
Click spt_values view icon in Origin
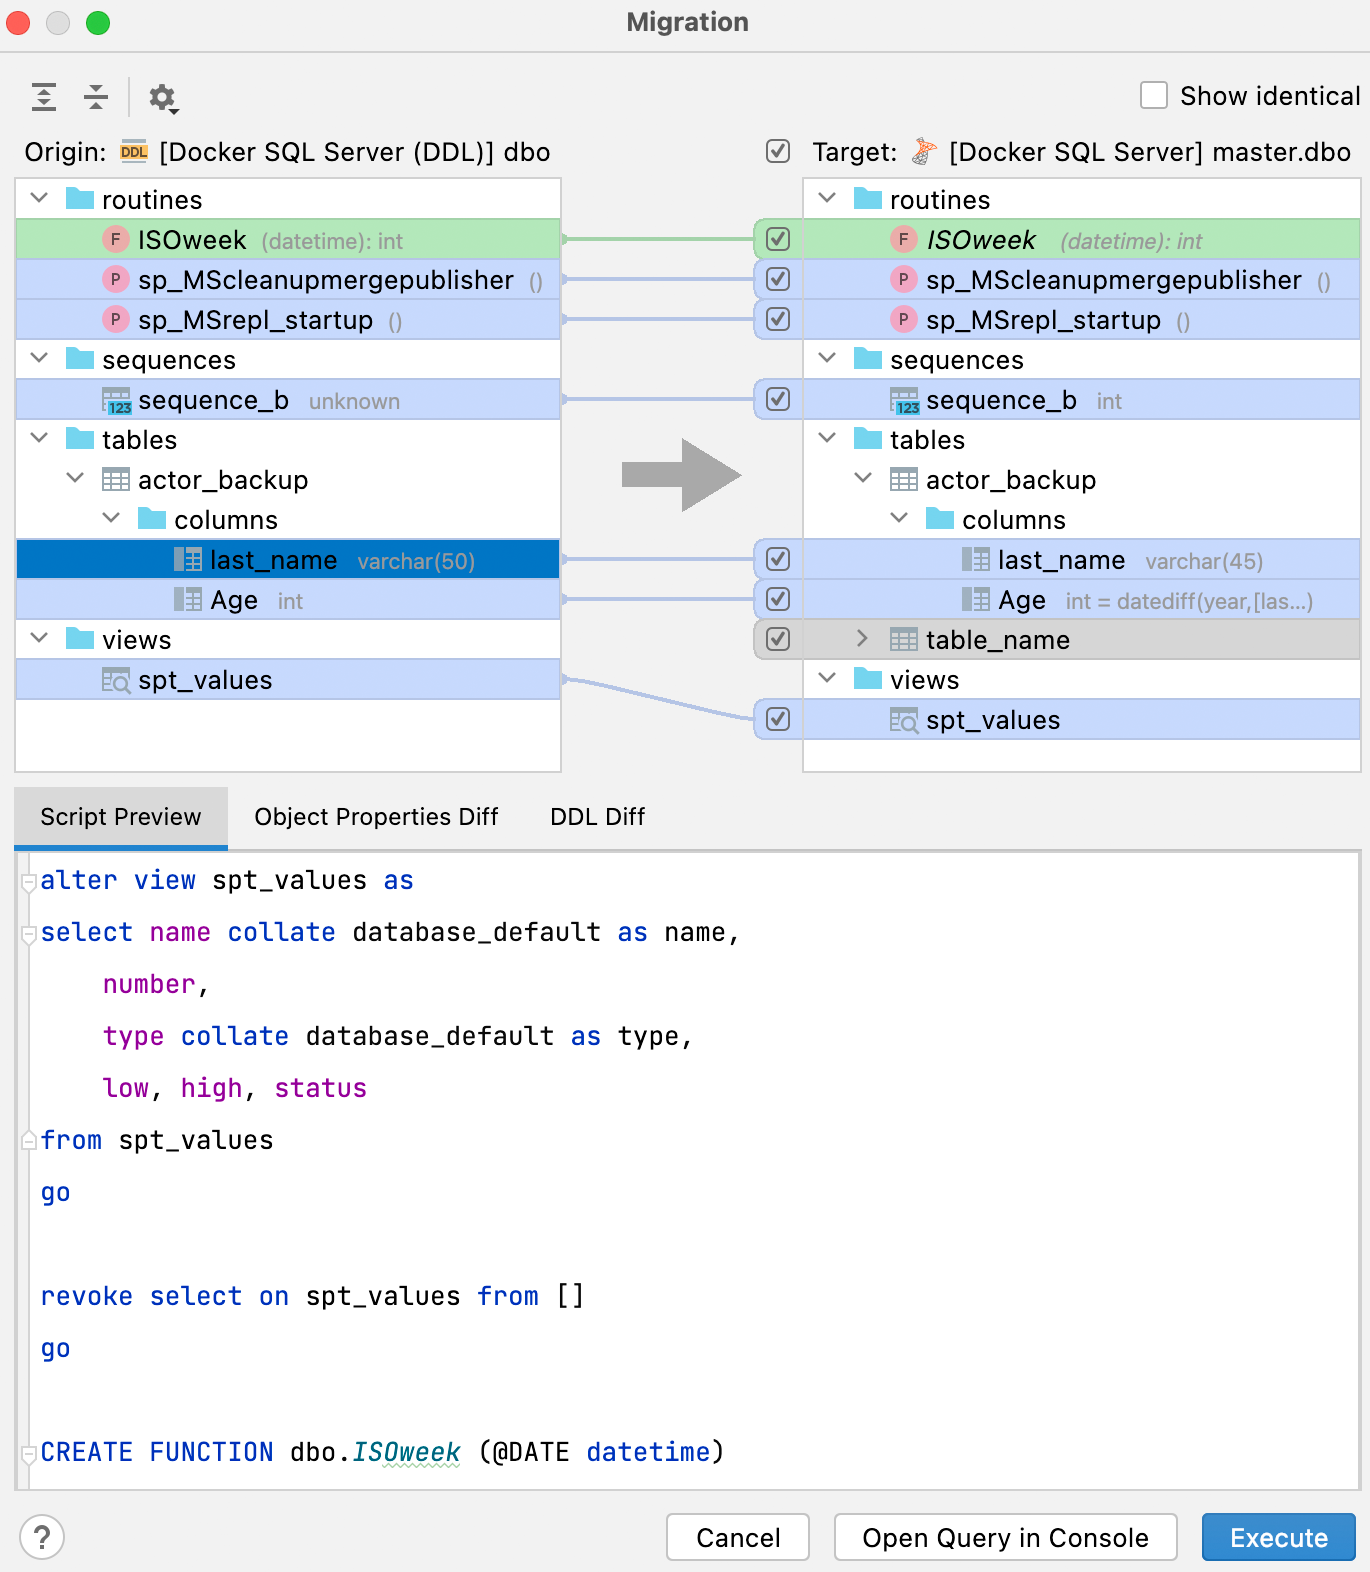point(116,681)
